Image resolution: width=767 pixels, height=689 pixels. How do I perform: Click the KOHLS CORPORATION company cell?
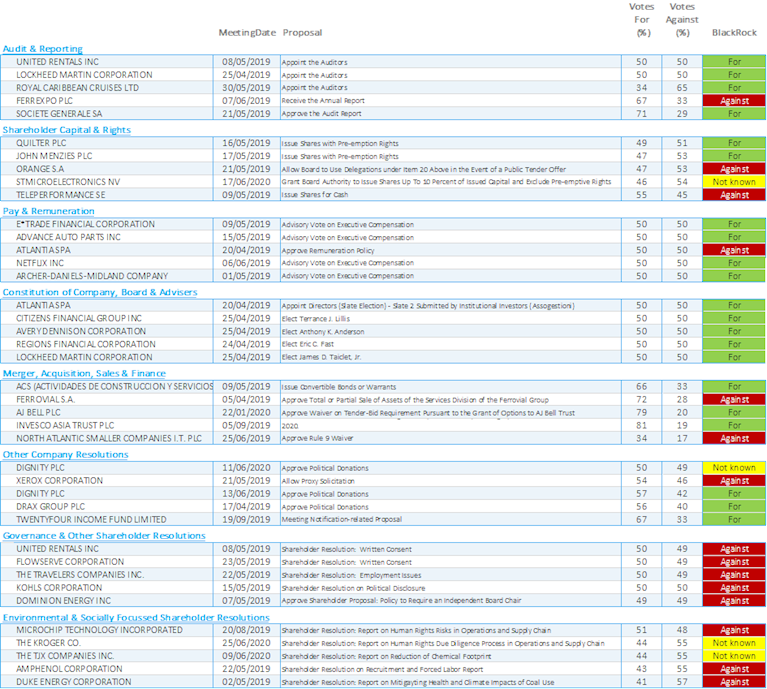click(x=107, y=588)
